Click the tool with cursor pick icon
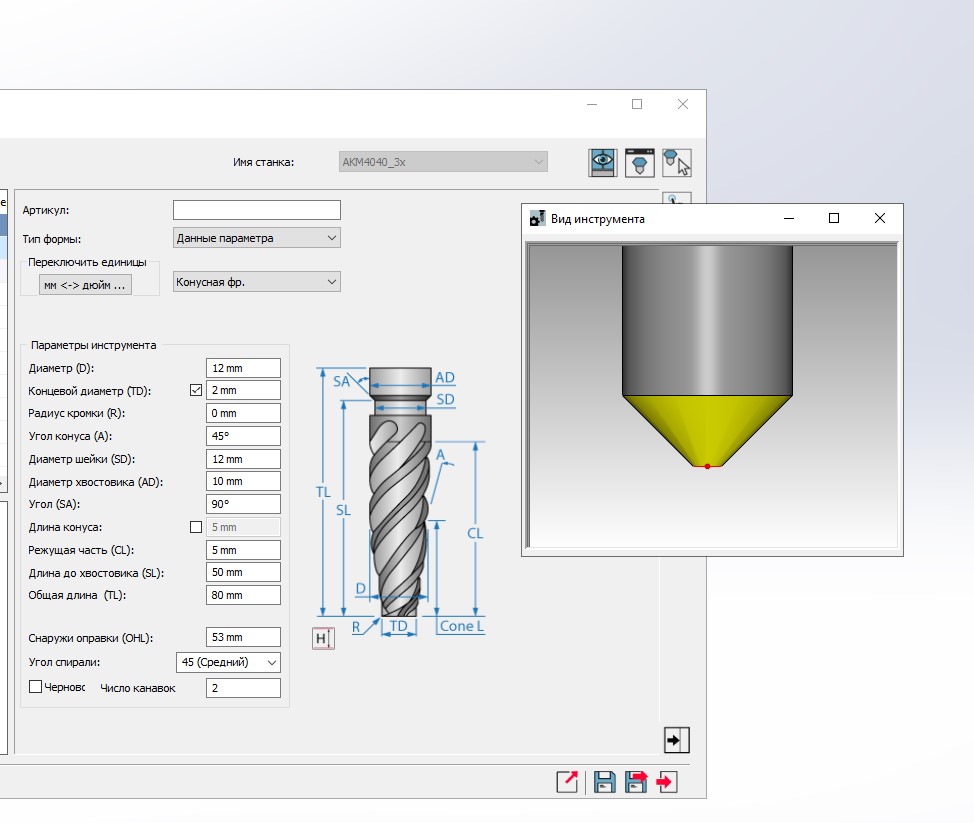This screenshot has width=974, height=823. (x=677, y=163)
